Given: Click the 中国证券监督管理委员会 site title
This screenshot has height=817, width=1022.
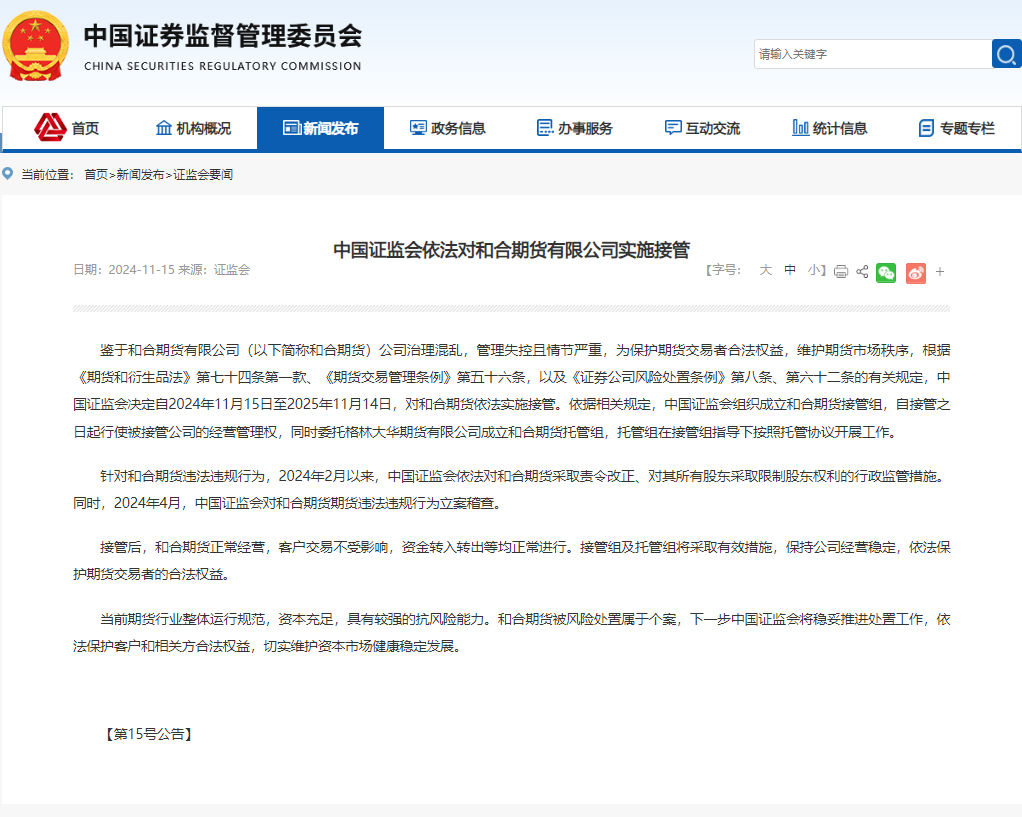Looking at the screenshot, I should pyautogui.click(x=223, y=36).
